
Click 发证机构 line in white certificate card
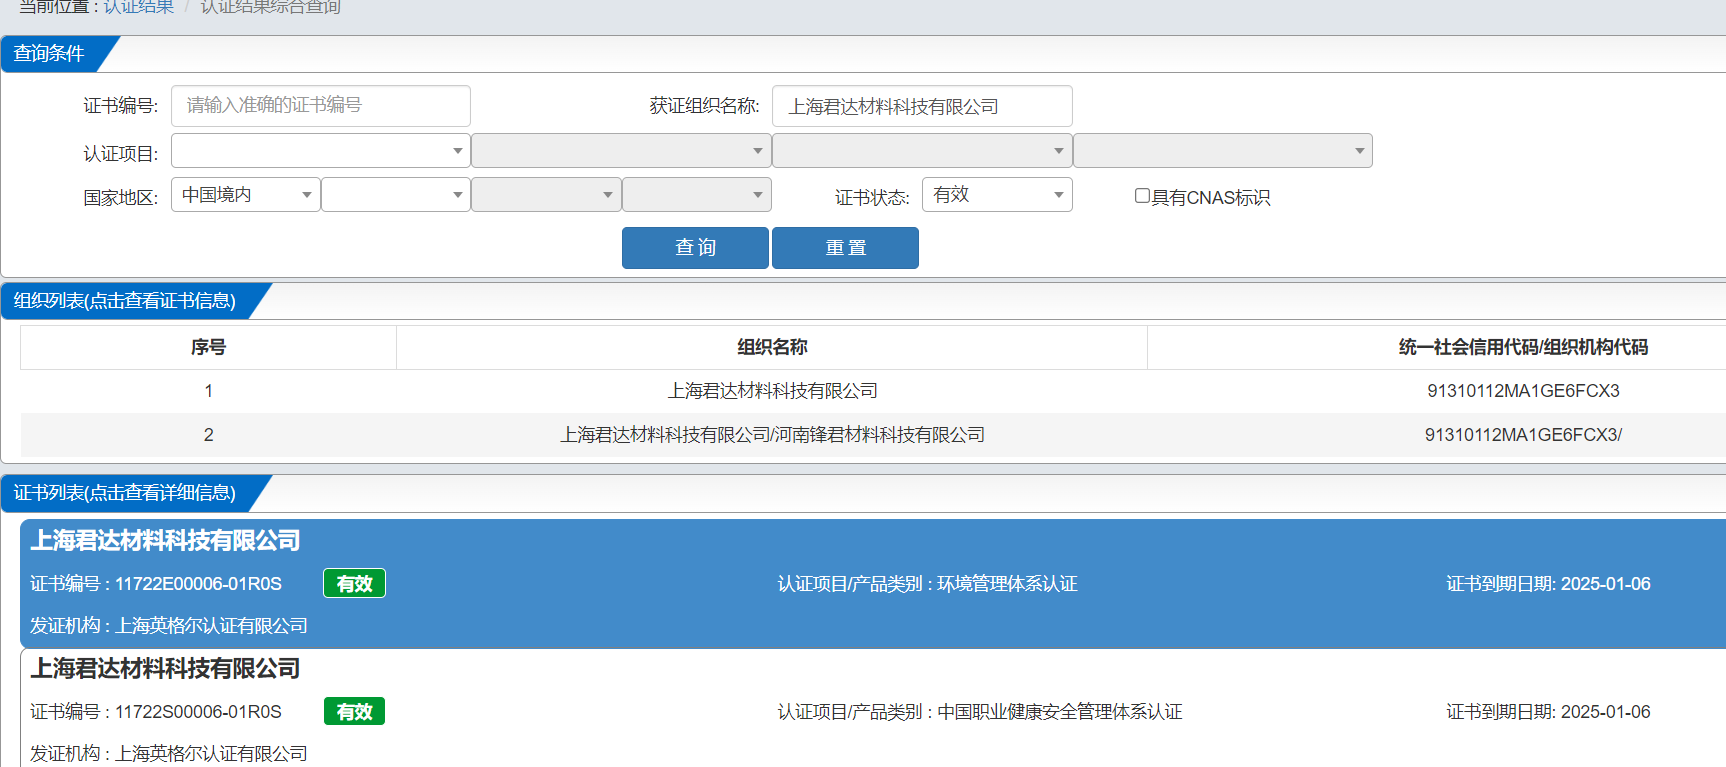click(x=169, y=754)
